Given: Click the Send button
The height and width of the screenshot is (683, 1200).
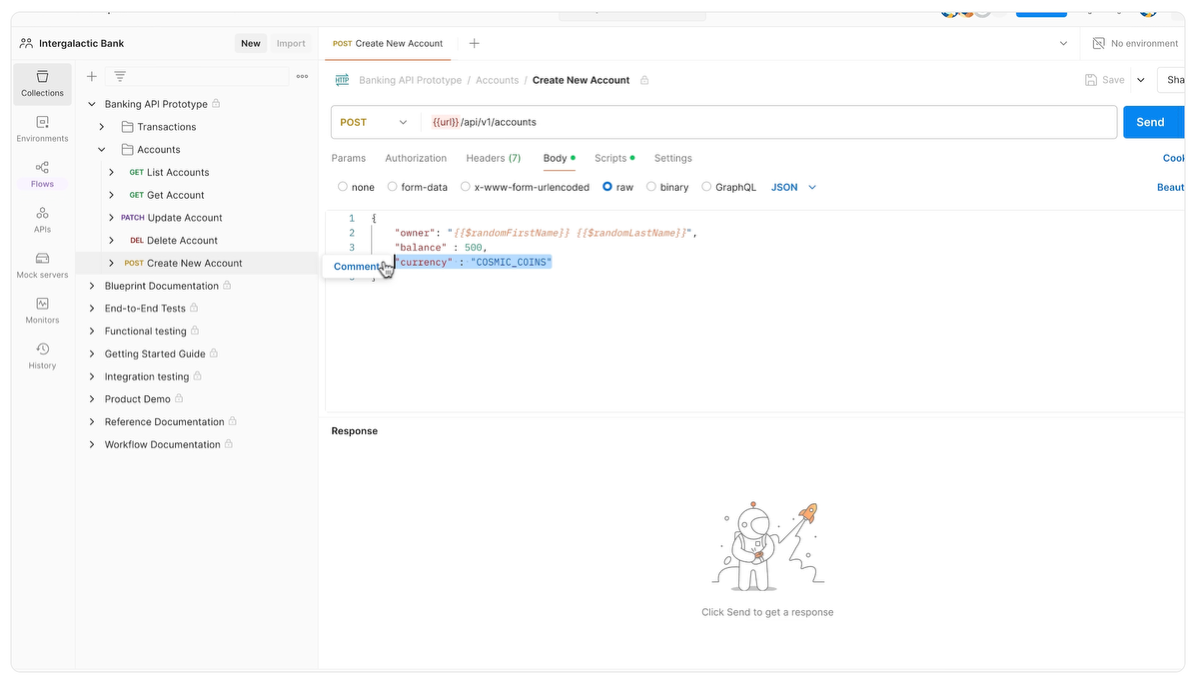Looking at the screenshot, I should [x=1151, y=122].
